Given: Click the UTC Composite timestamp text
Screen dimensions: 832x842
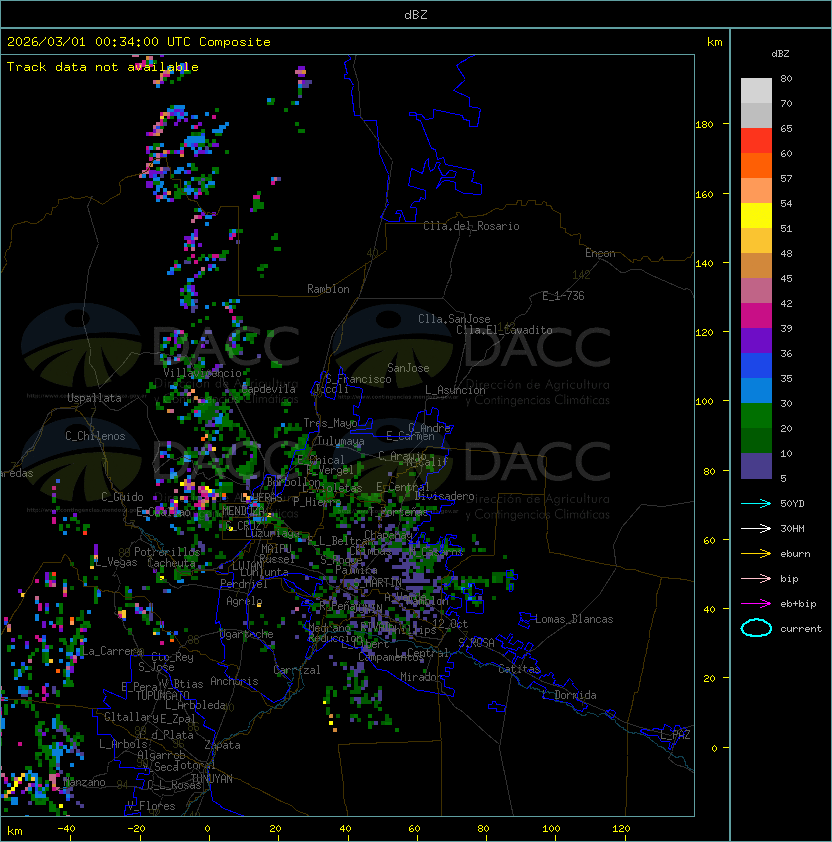Looking at the screenshot, I should pyautogui.click(x=139, y=42).
